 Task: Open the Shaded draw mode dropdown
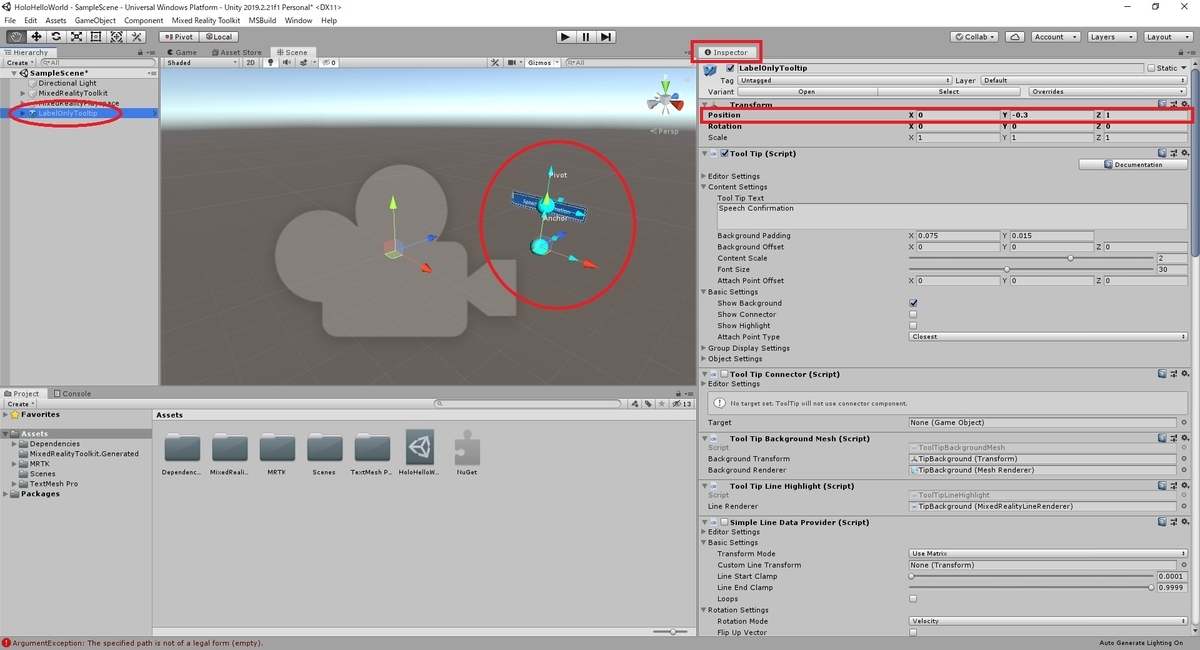(x=202, y=62)
